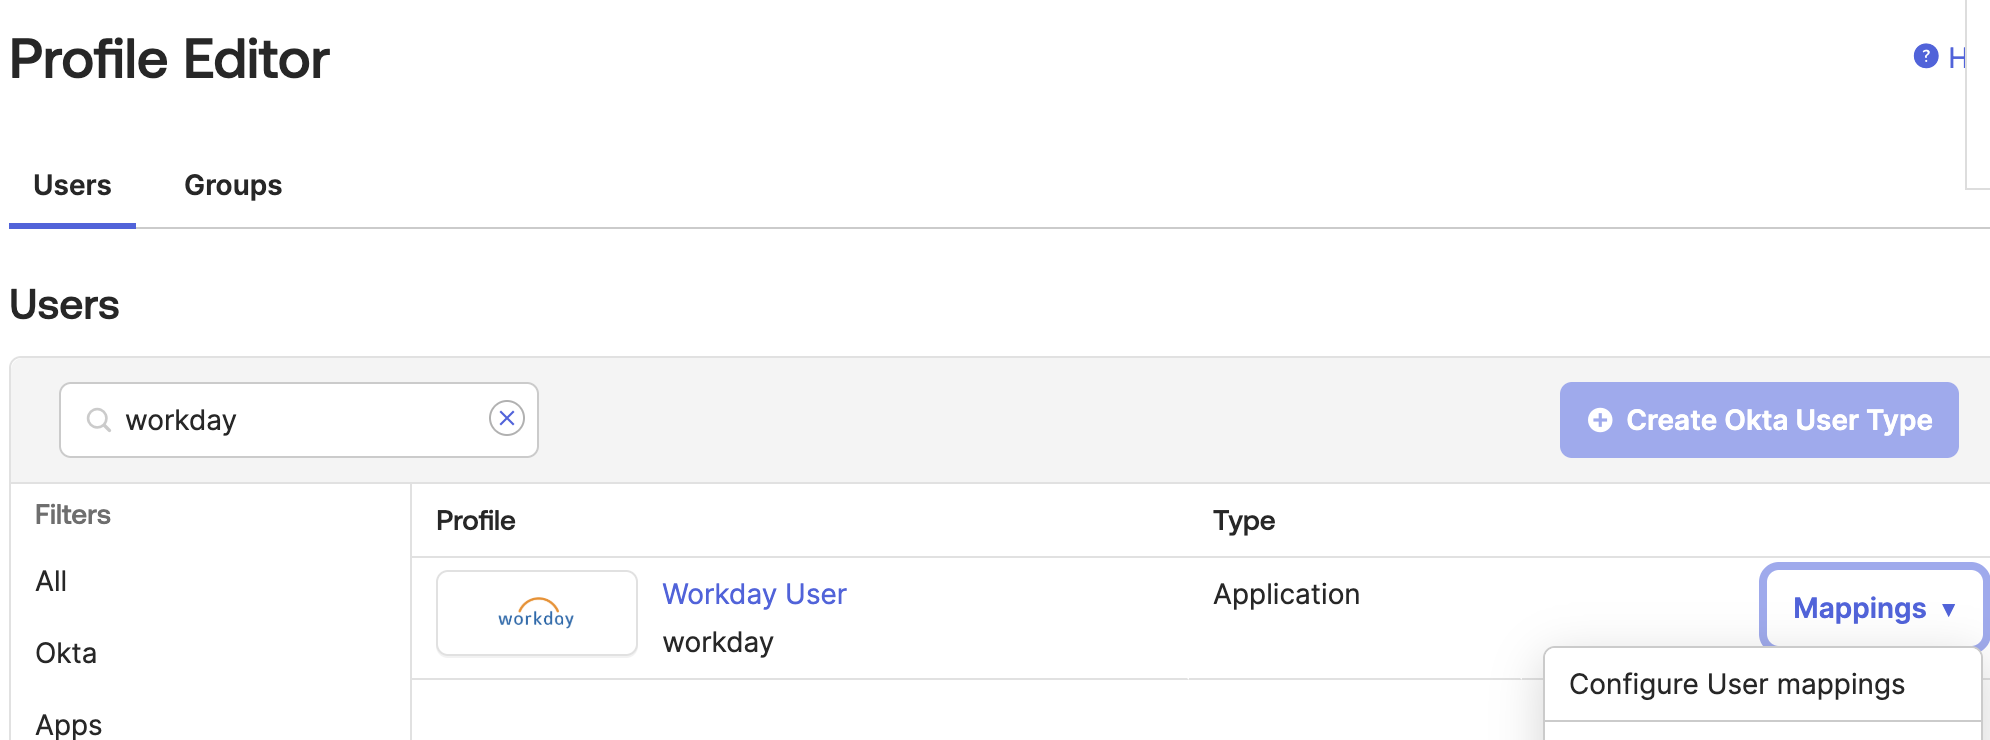Select the All filter
1990x740 pixels.
point(51,581)
